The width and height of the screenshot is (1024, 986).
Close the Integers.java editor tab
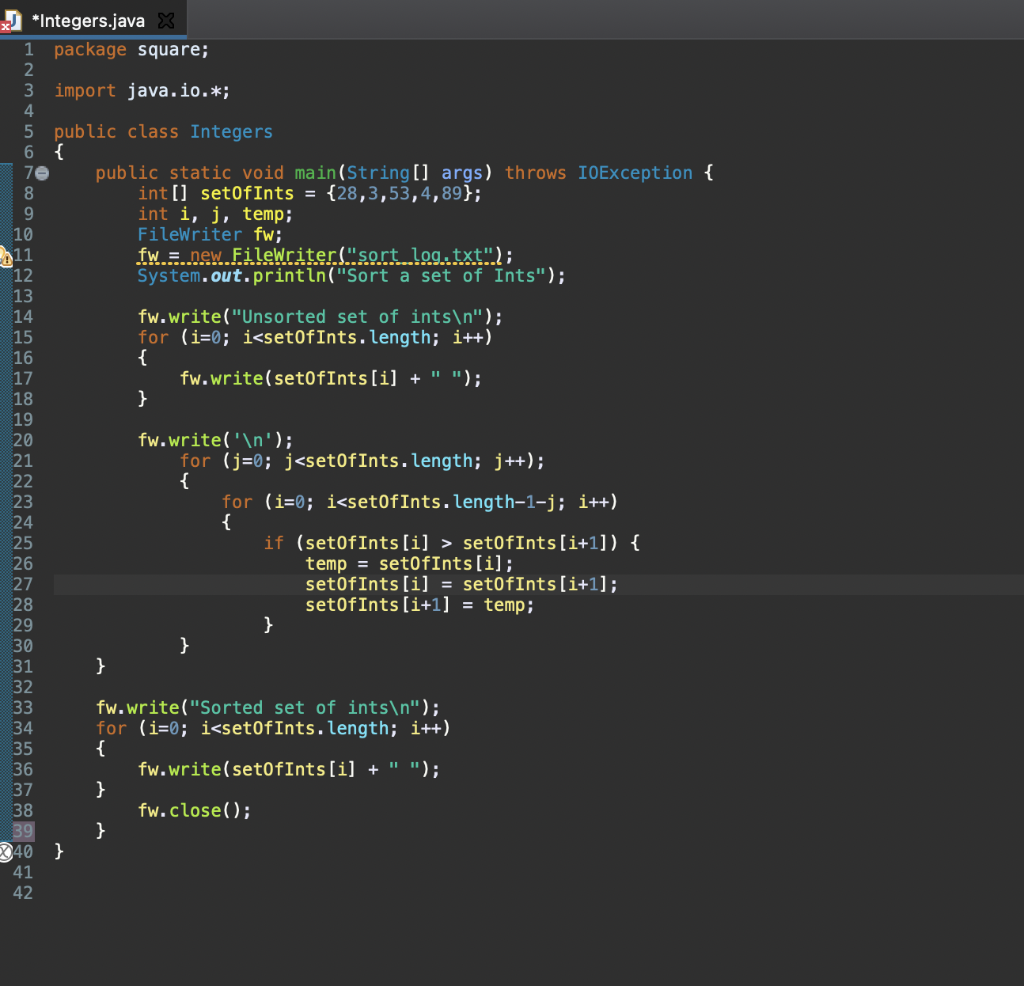pos(165,20)
